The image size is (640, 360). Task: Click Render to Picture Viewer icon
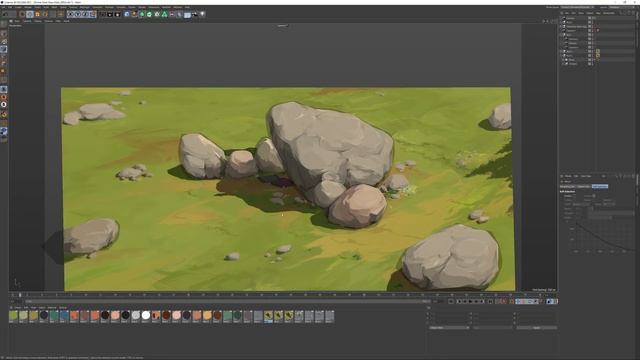tap(110, 14)
